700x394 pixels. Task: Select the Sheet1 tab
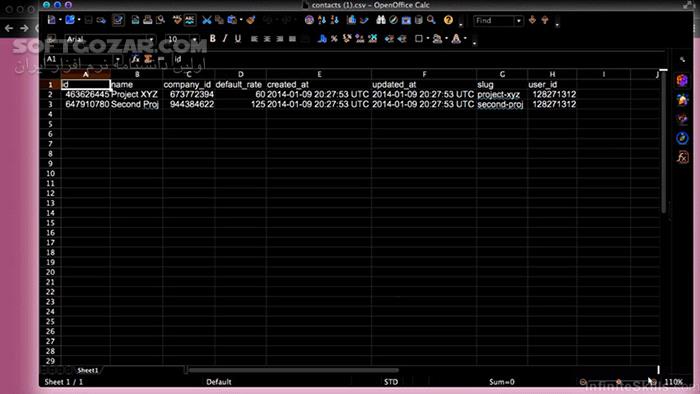[88, 370]
